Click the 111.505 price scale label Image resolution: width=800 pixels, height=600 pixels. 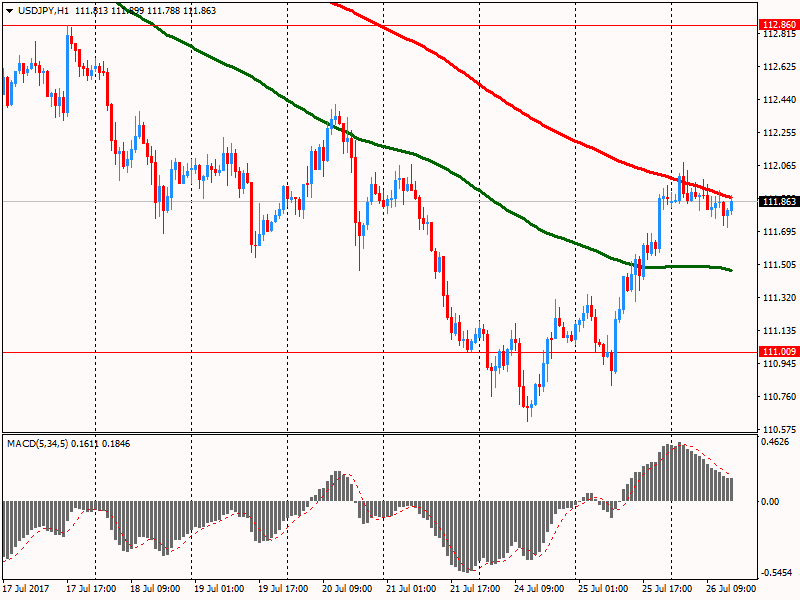tap(779, 265)
